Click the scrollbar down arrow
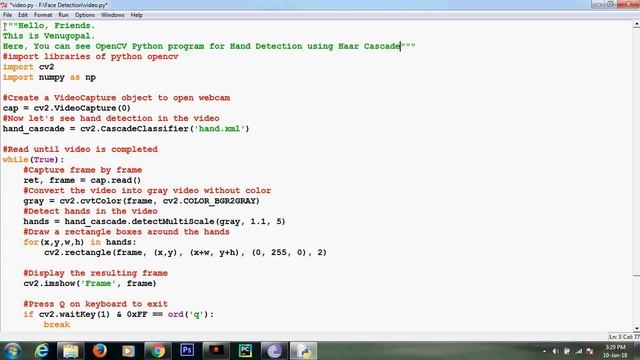The height and width of the screenshot is (360, 640). click(x=636, y=329)
